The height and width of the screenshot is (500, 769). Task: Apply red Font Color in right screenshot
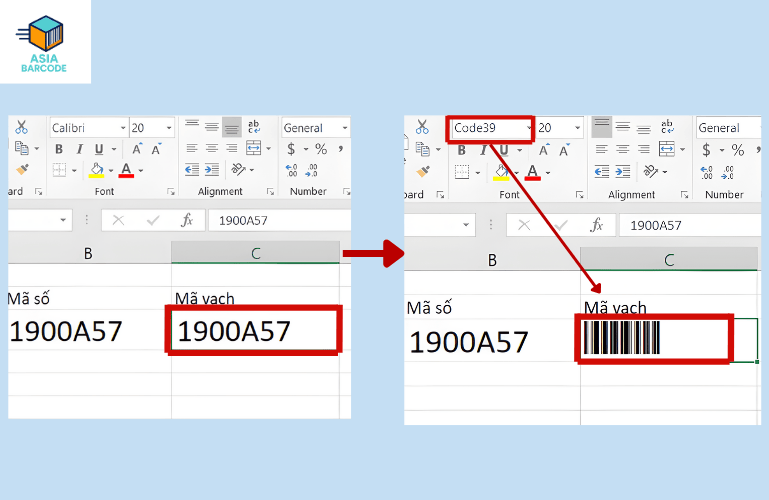click(533, 173)
